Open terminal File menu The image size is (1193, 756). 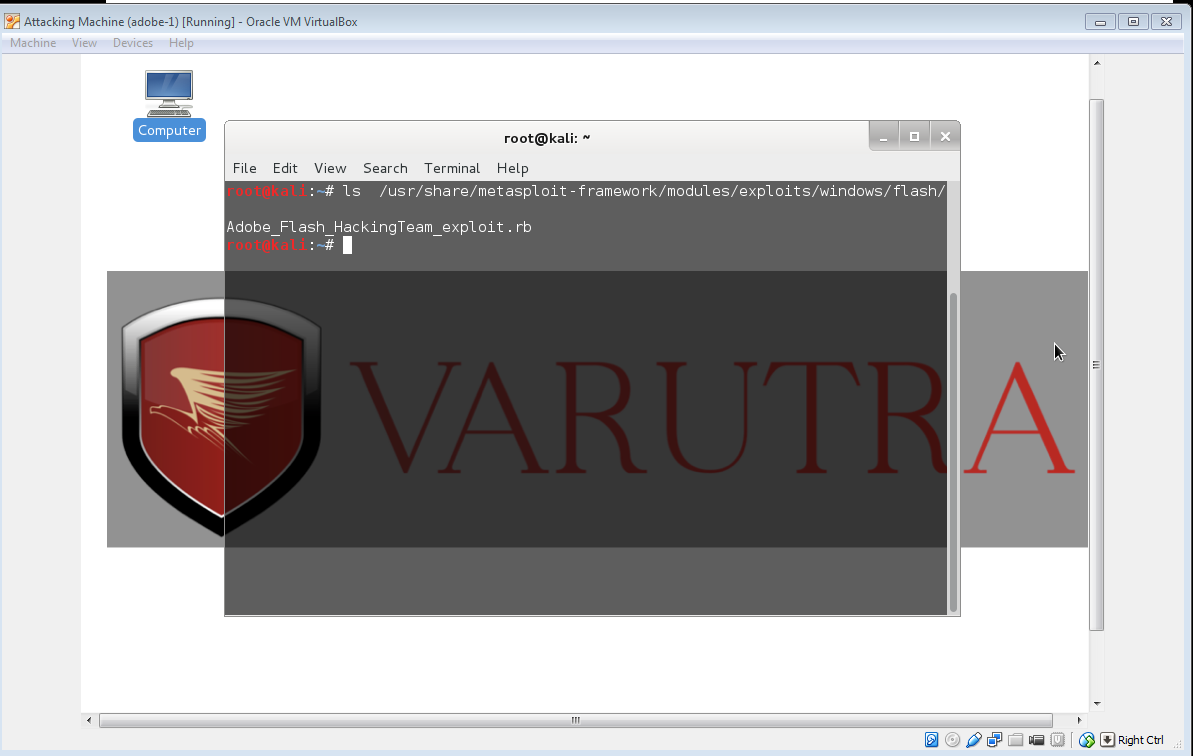[x=244, y=168]
